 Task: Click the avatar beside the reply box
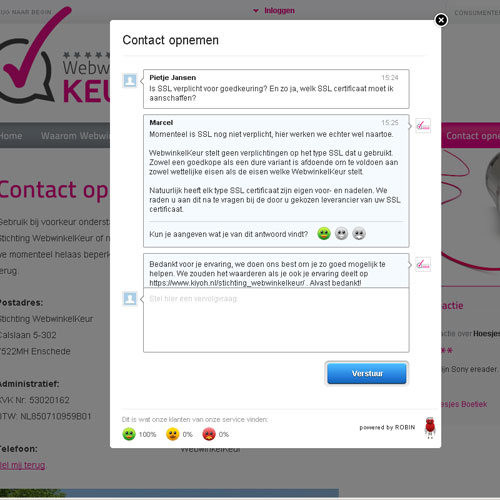[x=130, y=298]
